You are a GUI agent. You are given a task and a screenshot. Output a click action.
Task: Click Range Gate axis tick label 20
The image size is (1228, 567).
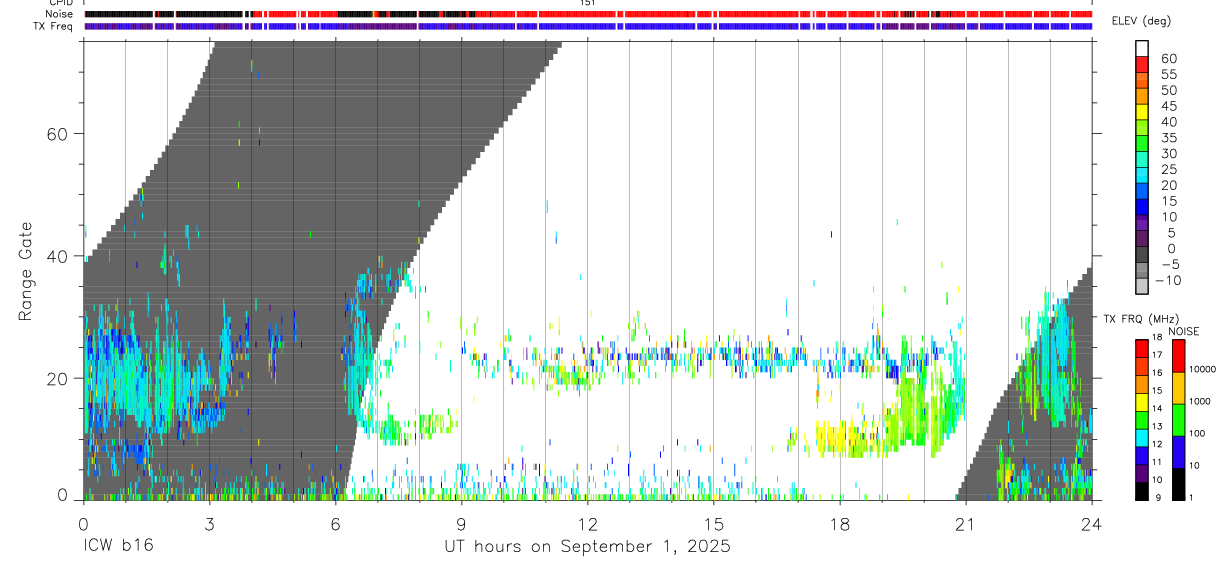click(58, 378)
